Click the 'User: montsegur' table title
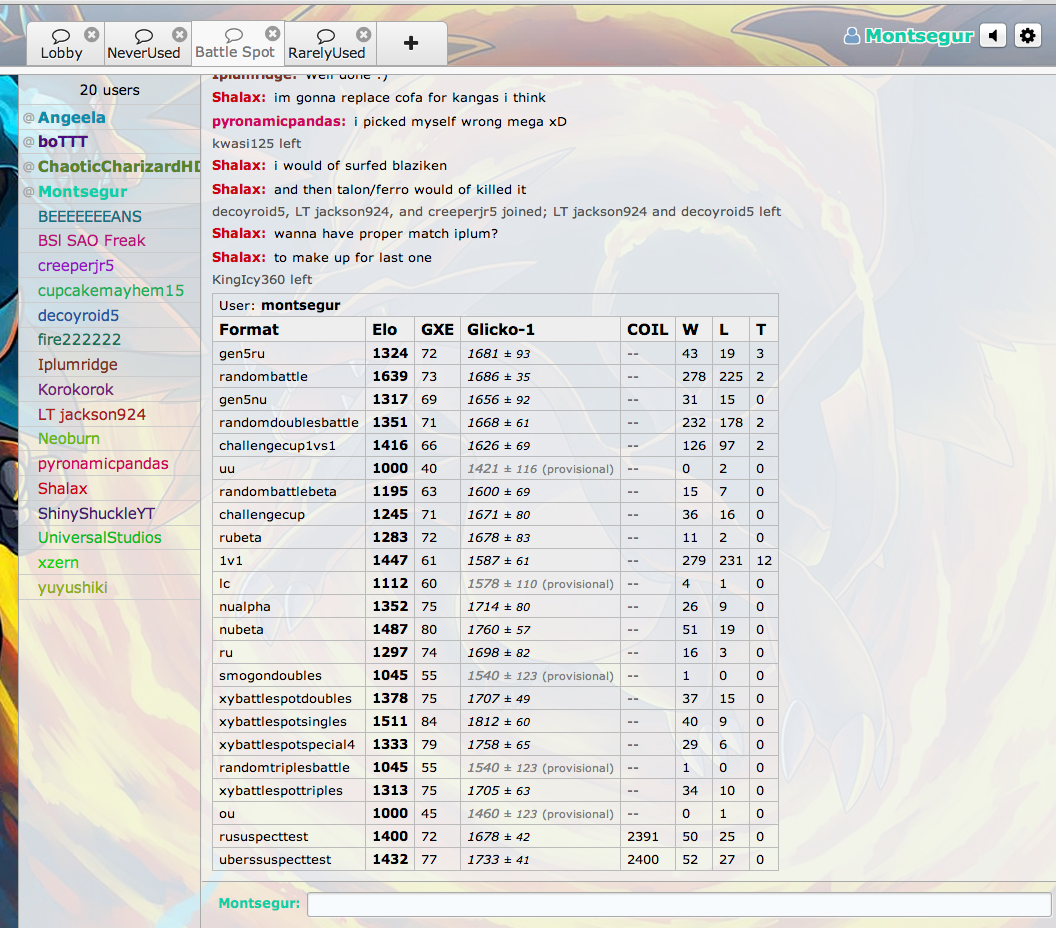1056x928 pixels. [x=279, y=305]
